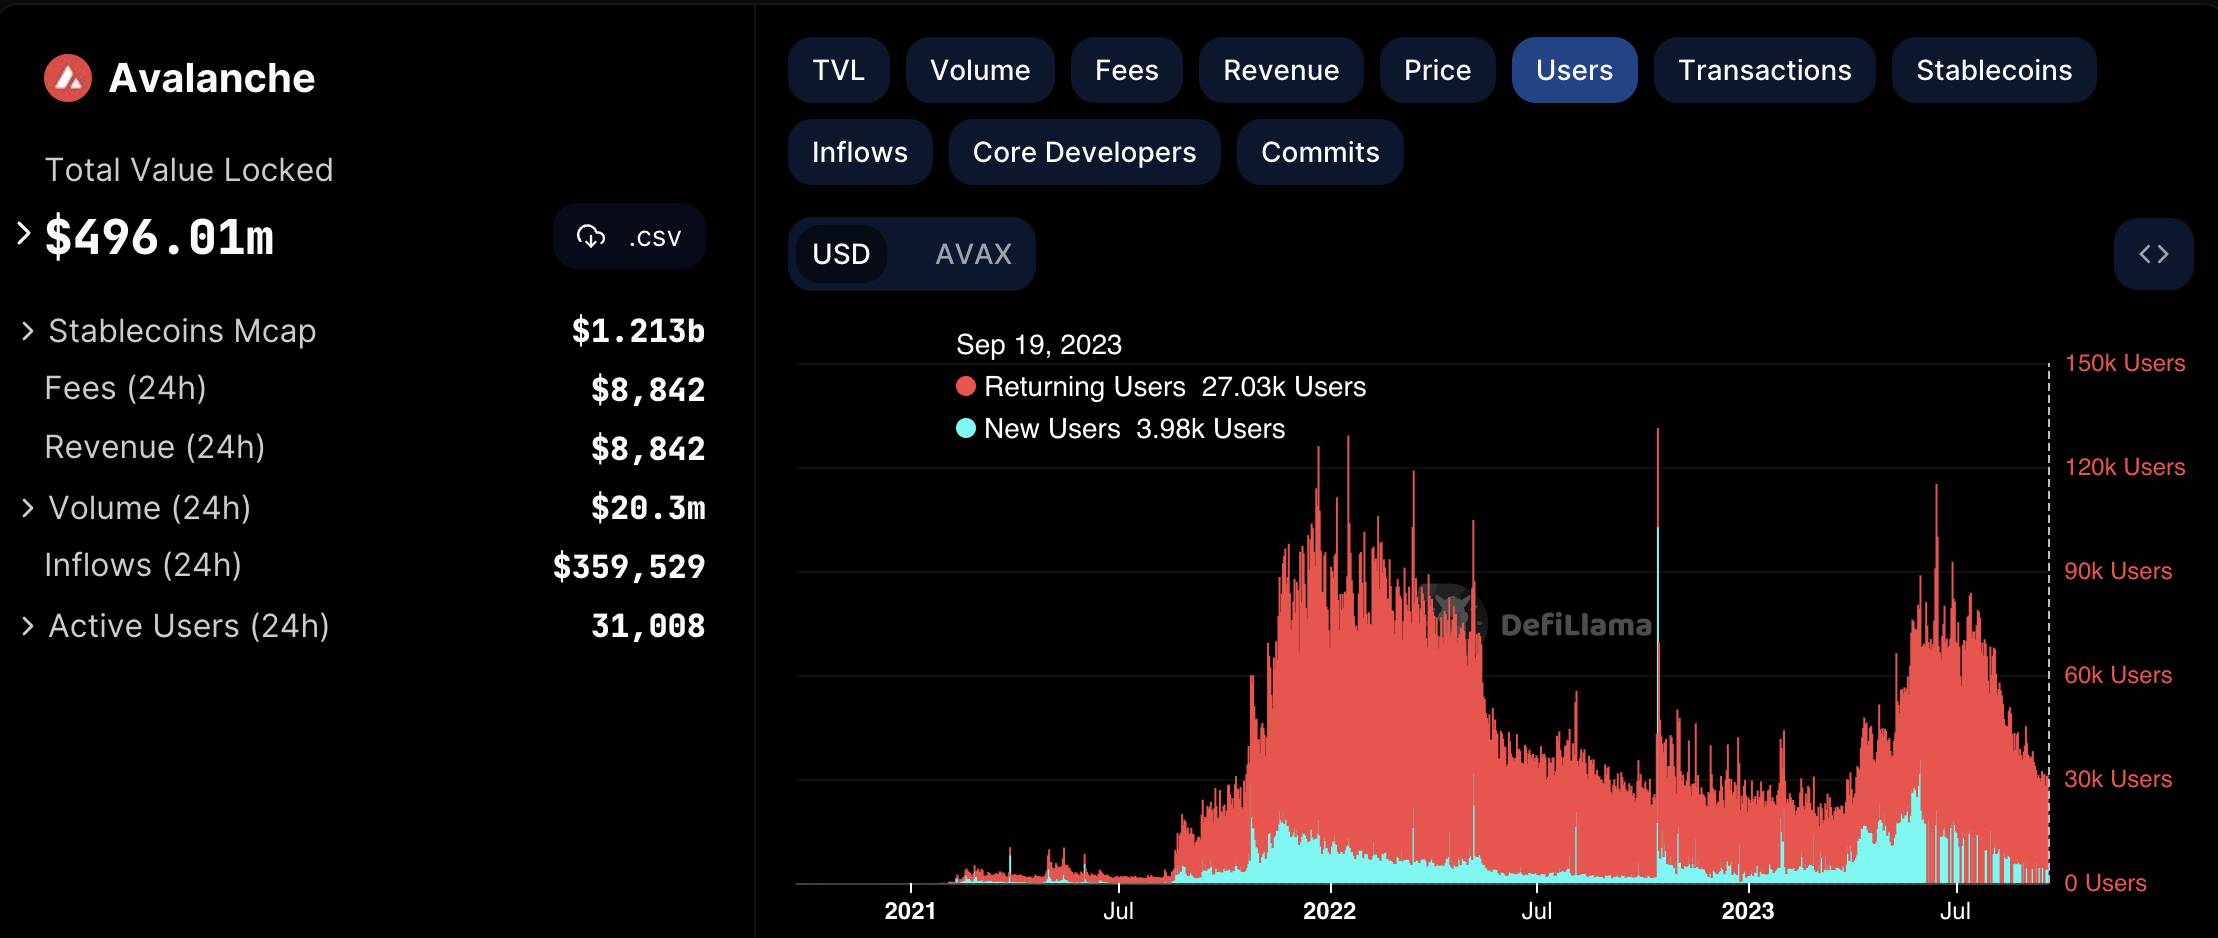Click the Total Value Locked label
The width and height of the screenshot is (2218, 938).
(x=189, y=170)
